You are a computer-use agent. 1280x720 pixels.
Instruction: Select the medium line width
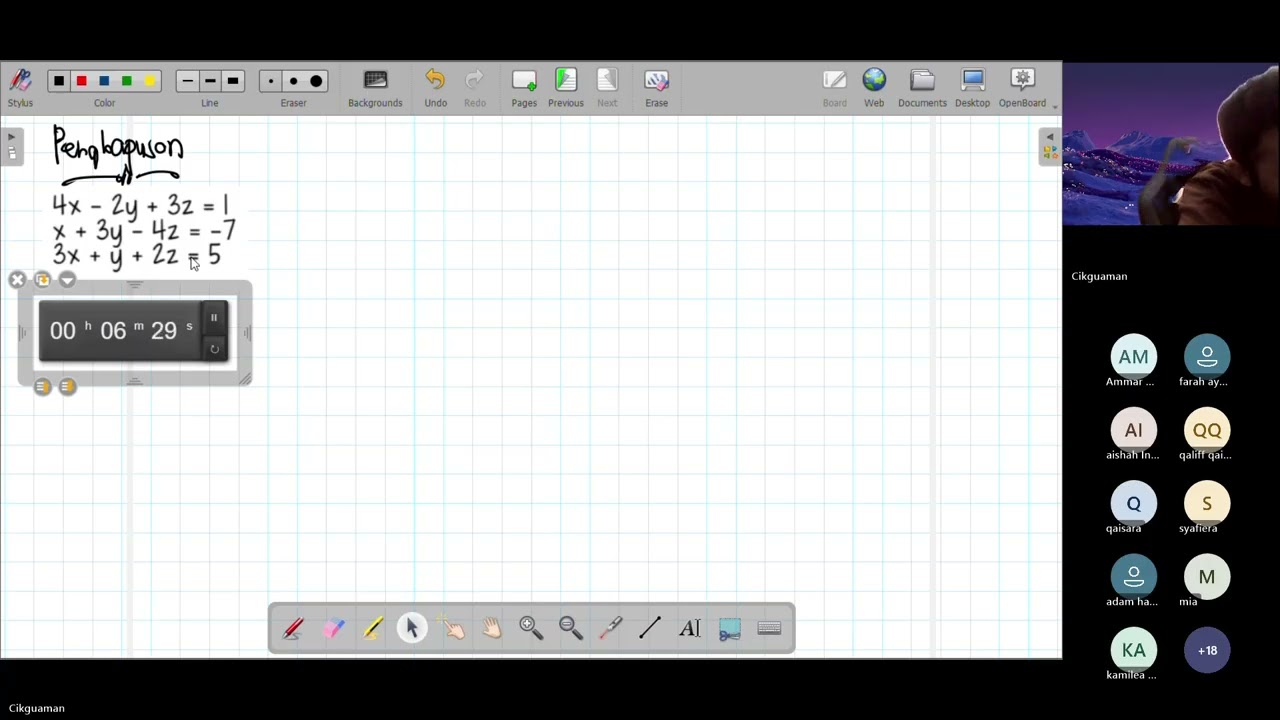point(210,81)
